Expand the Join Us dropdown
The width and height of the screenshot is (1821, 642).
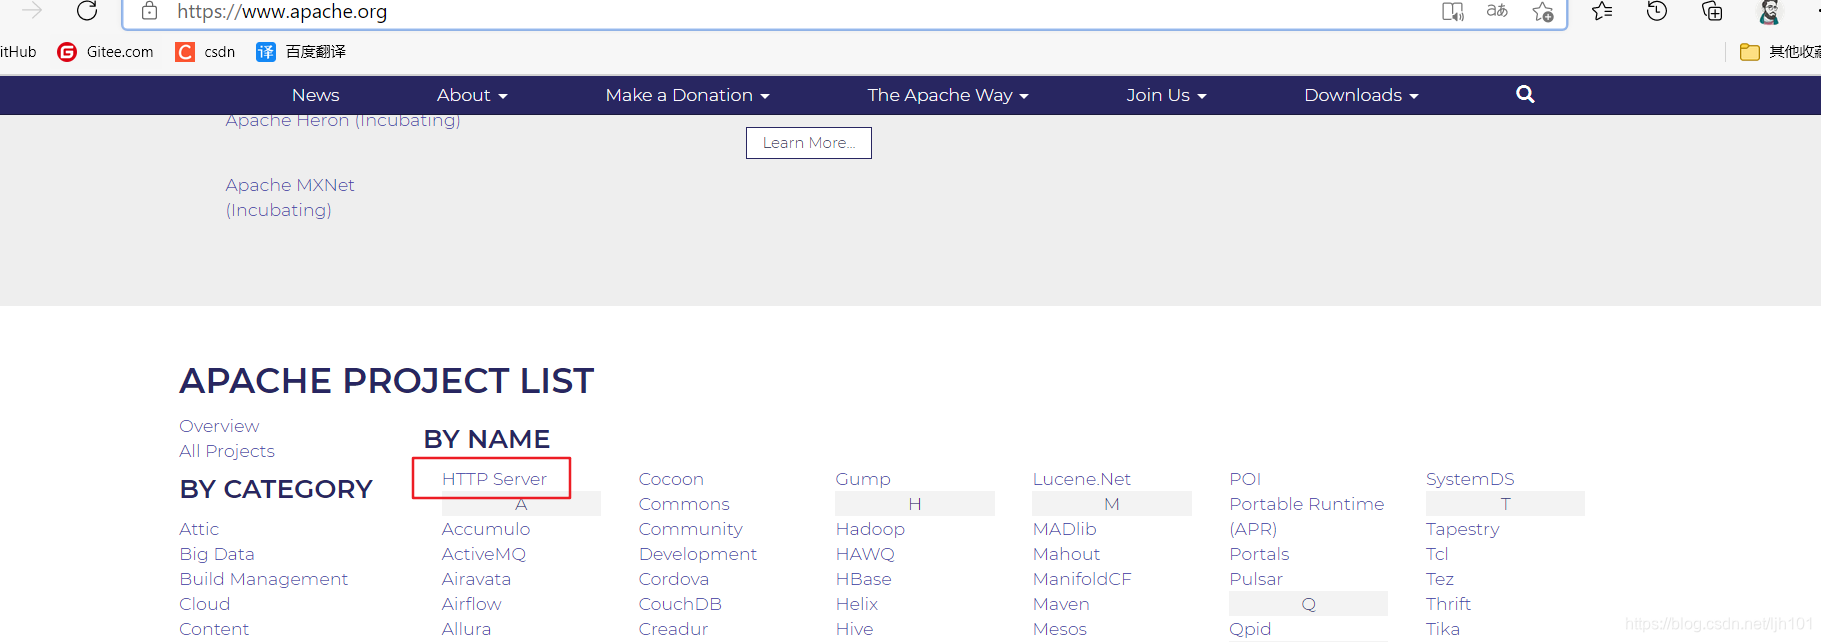(1166, 95)
